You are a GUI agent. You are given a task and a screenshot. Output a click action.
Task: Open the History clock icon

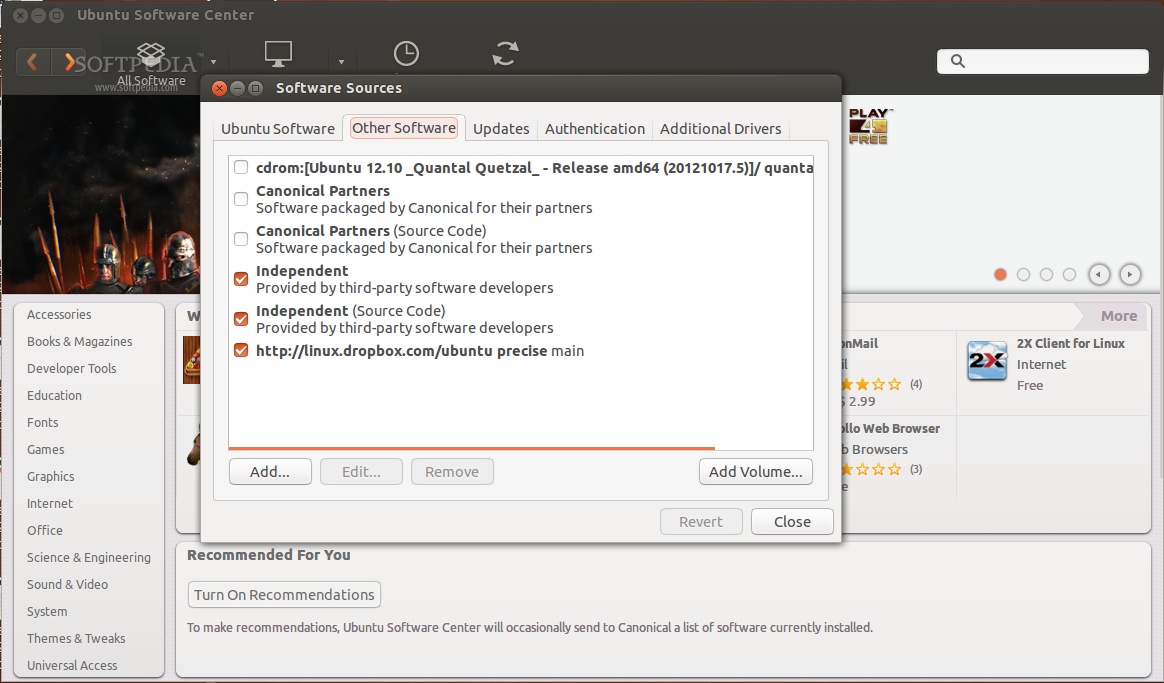[406, 53]
